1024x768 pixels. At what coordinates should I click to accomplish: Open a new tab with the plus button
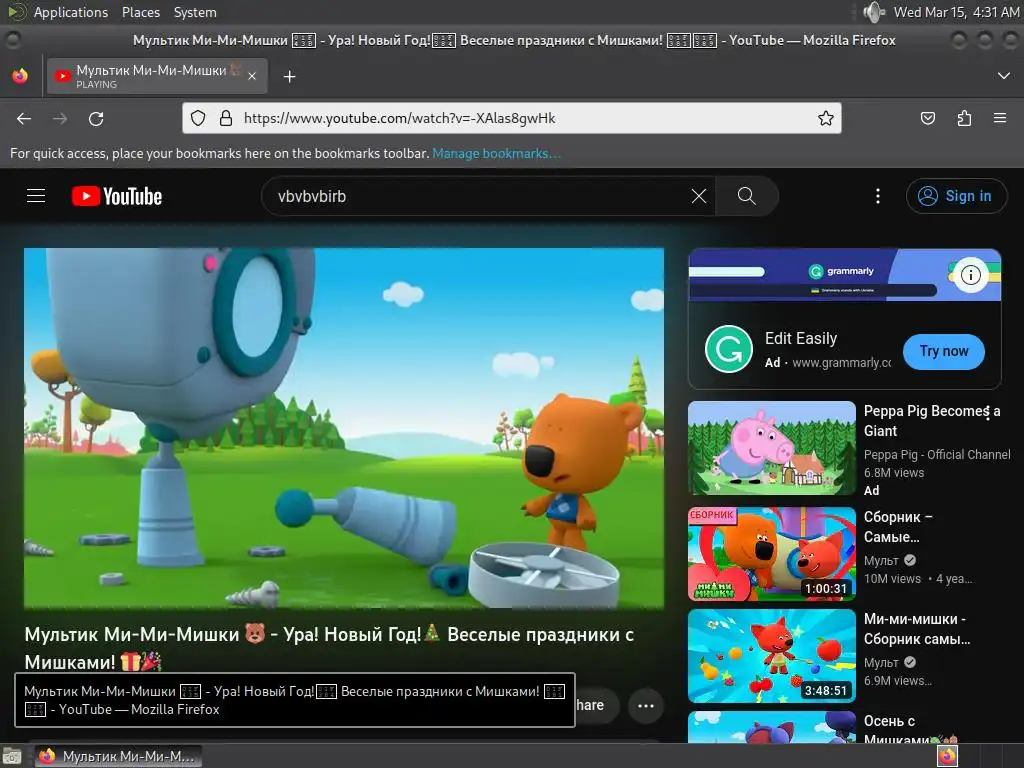coord(289,77)
